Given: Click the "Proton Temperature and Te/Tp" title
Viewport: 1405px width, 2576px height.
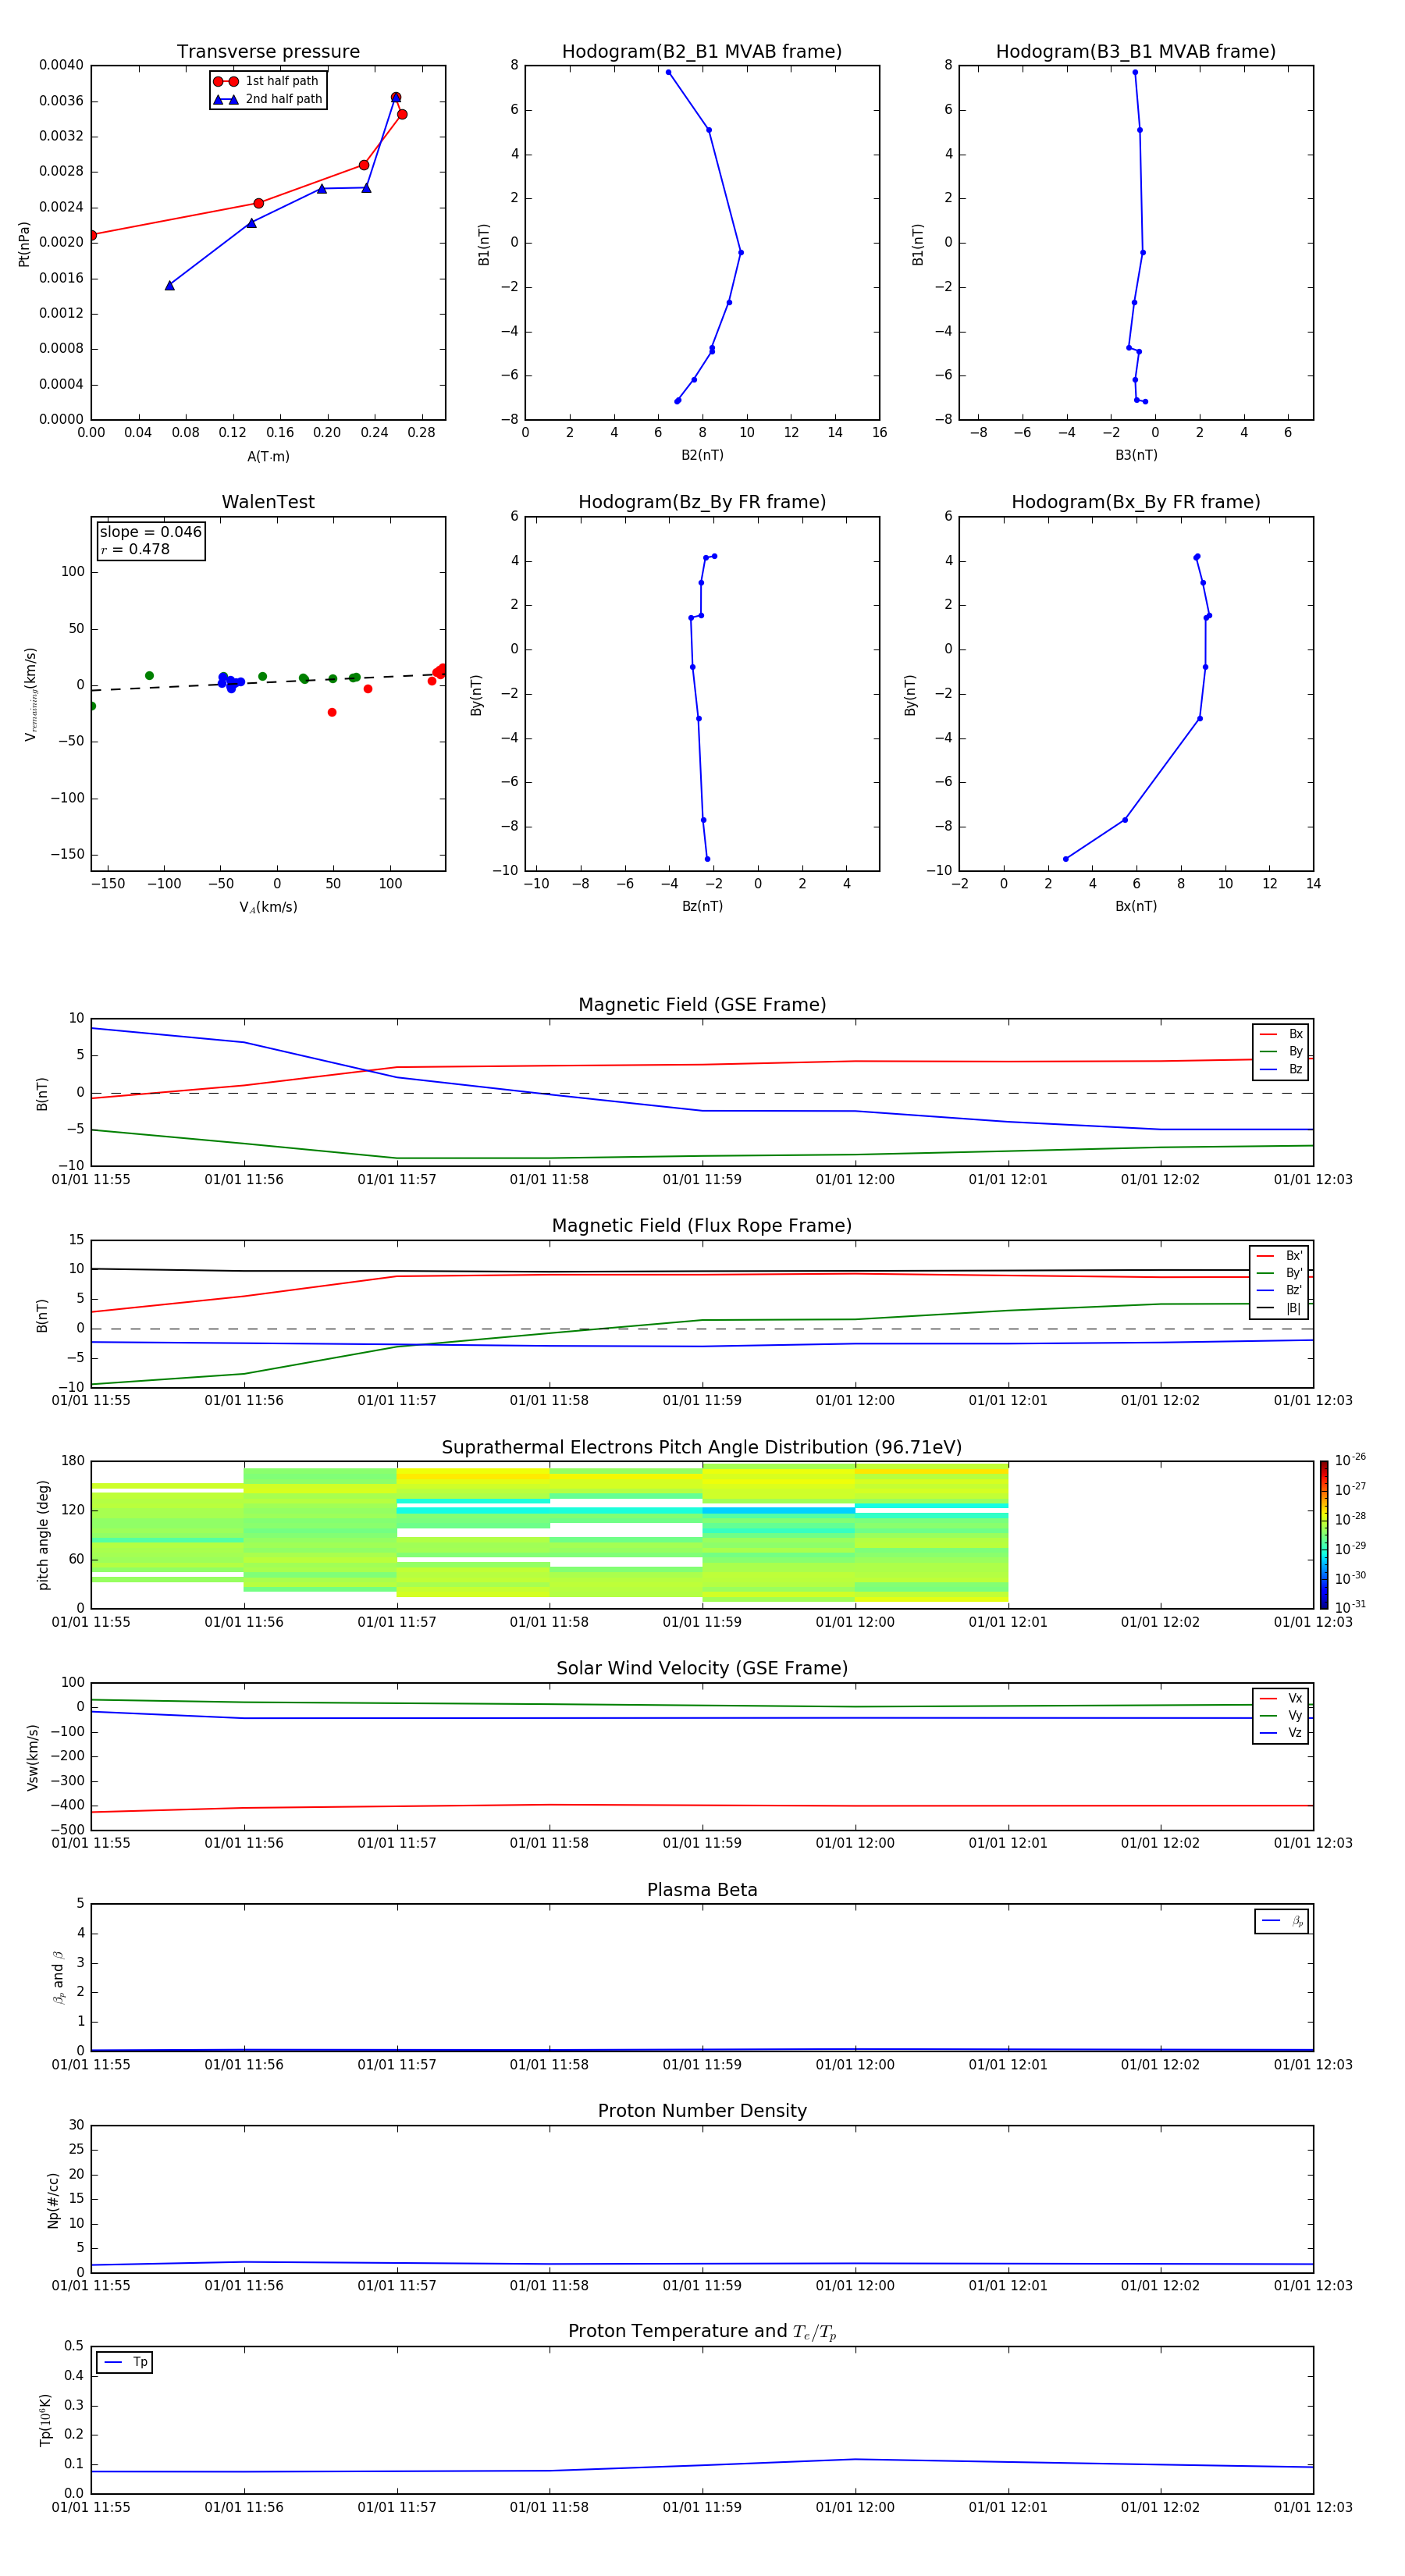Looking at the screenshot, I should coord(702,2331).
